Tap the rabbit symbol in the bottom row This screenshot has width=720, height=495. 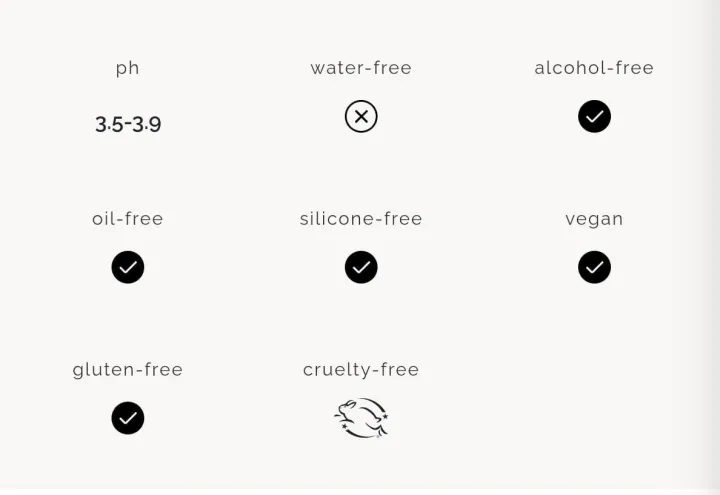pyautogui.click(x=361, y=418)
